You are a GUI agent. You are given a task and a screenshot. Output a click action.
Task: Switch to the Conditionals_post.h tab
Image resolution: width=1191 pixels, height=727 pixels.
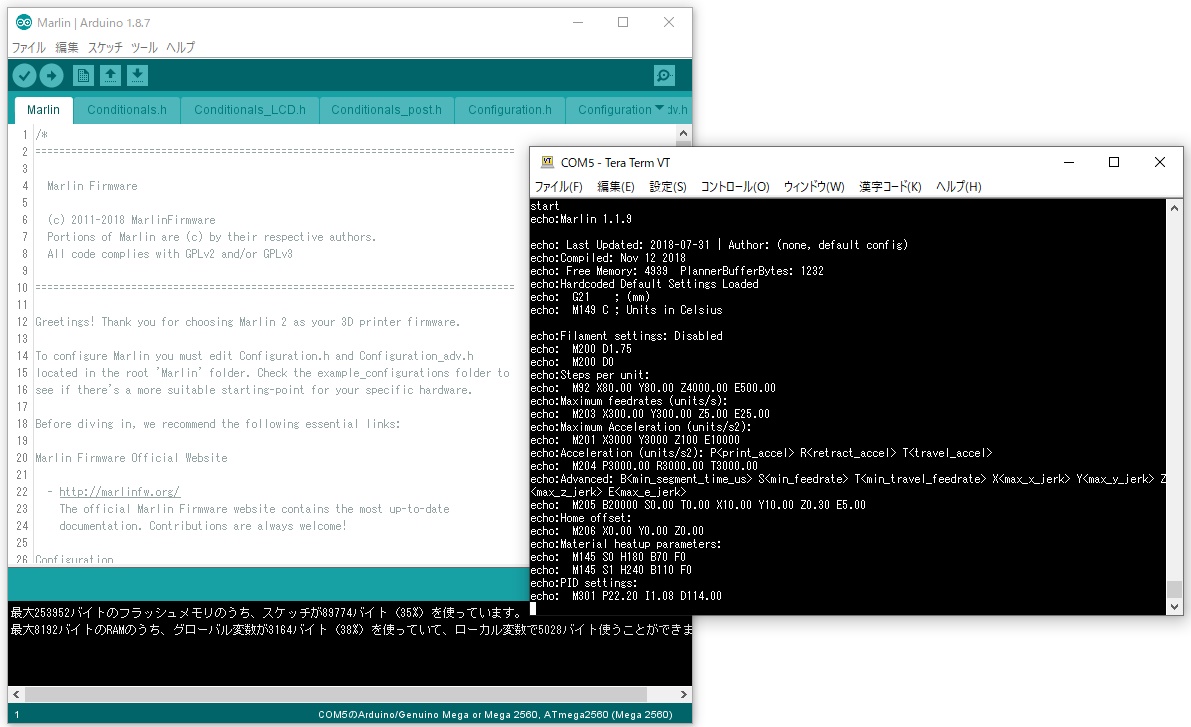click(386, 110)
